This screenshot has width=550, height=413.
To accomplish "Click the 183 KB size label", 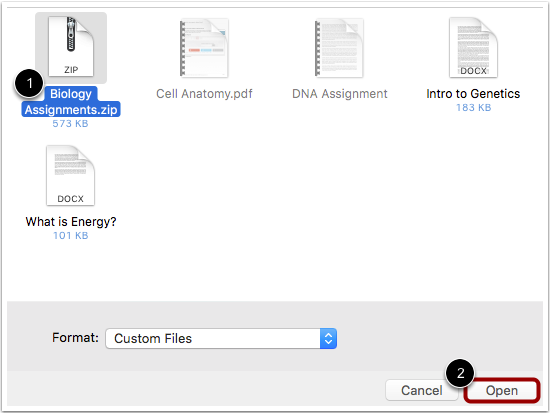I will (473, 107).
